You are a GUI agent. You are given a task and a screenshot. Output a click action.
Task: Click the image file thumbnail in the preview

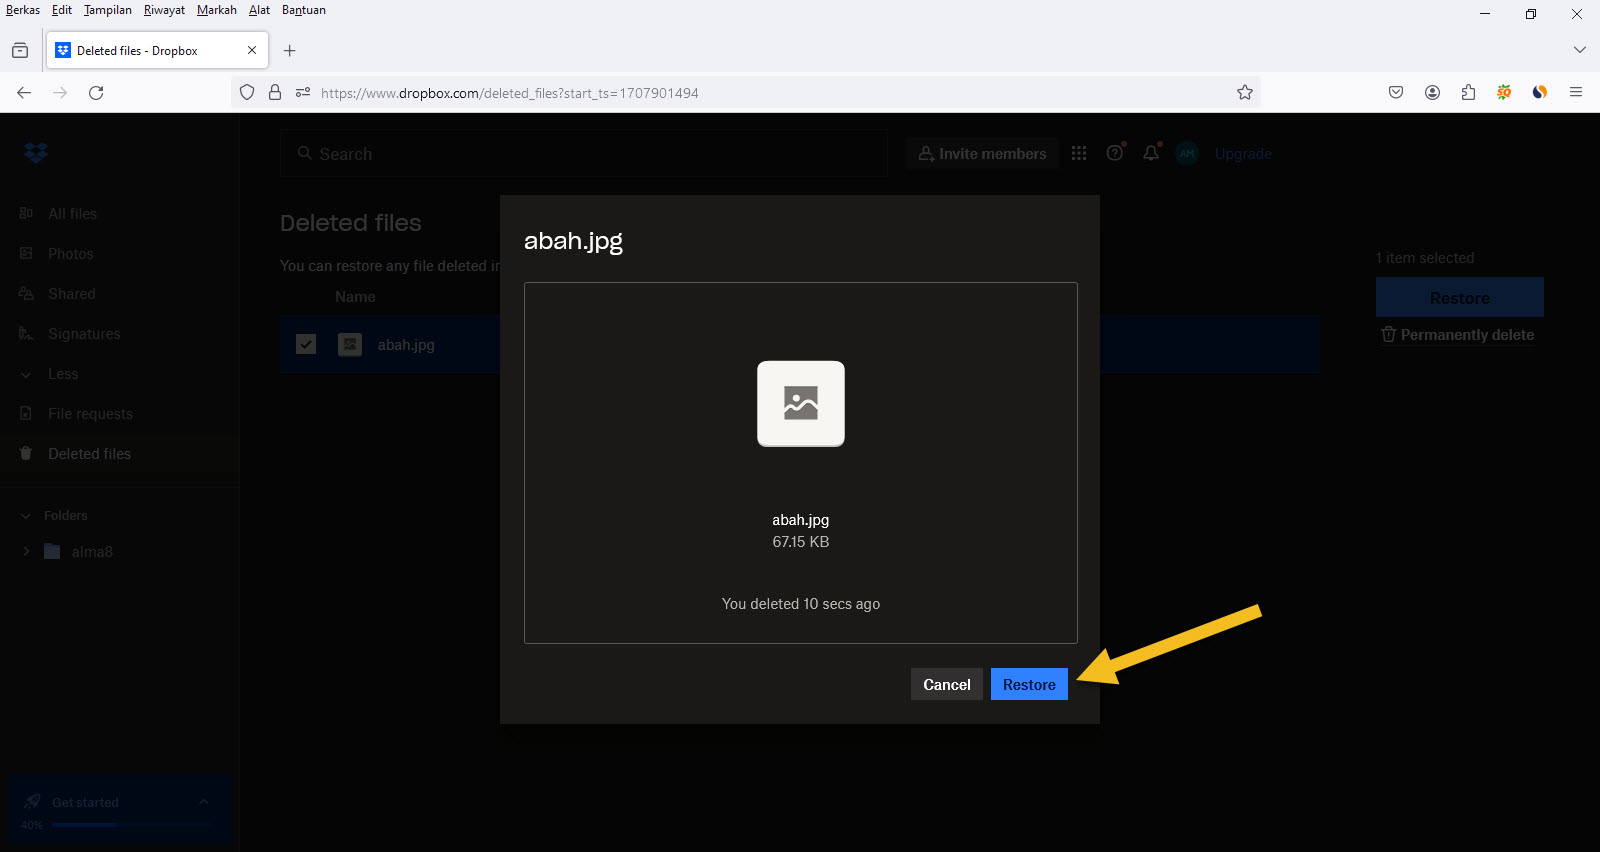800,403
